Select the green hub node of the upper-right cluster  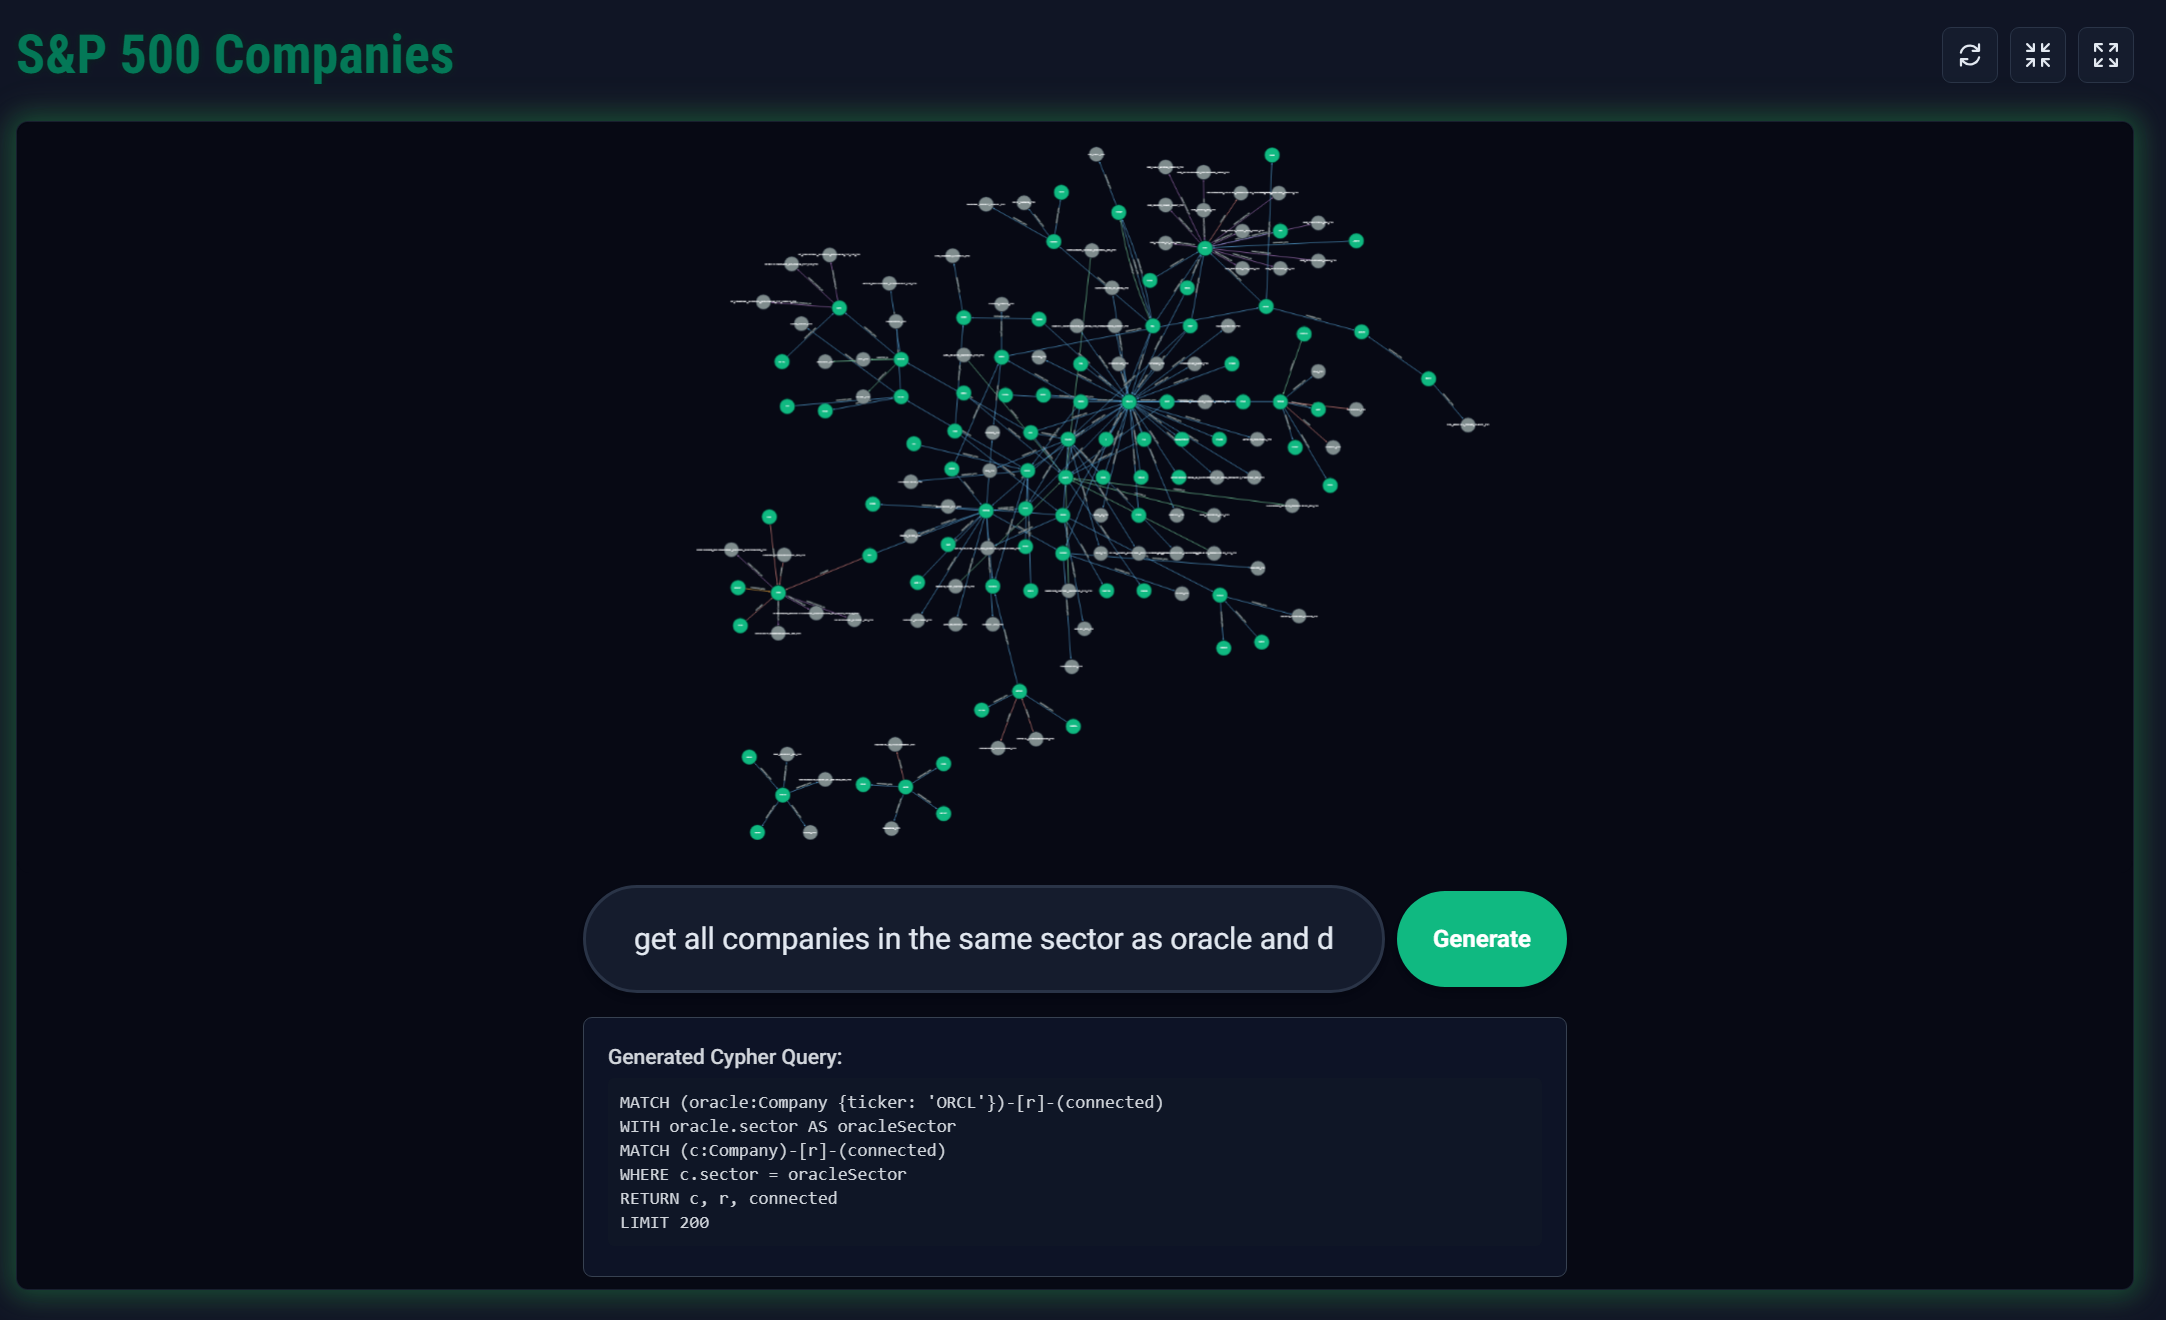[1204, 248]
